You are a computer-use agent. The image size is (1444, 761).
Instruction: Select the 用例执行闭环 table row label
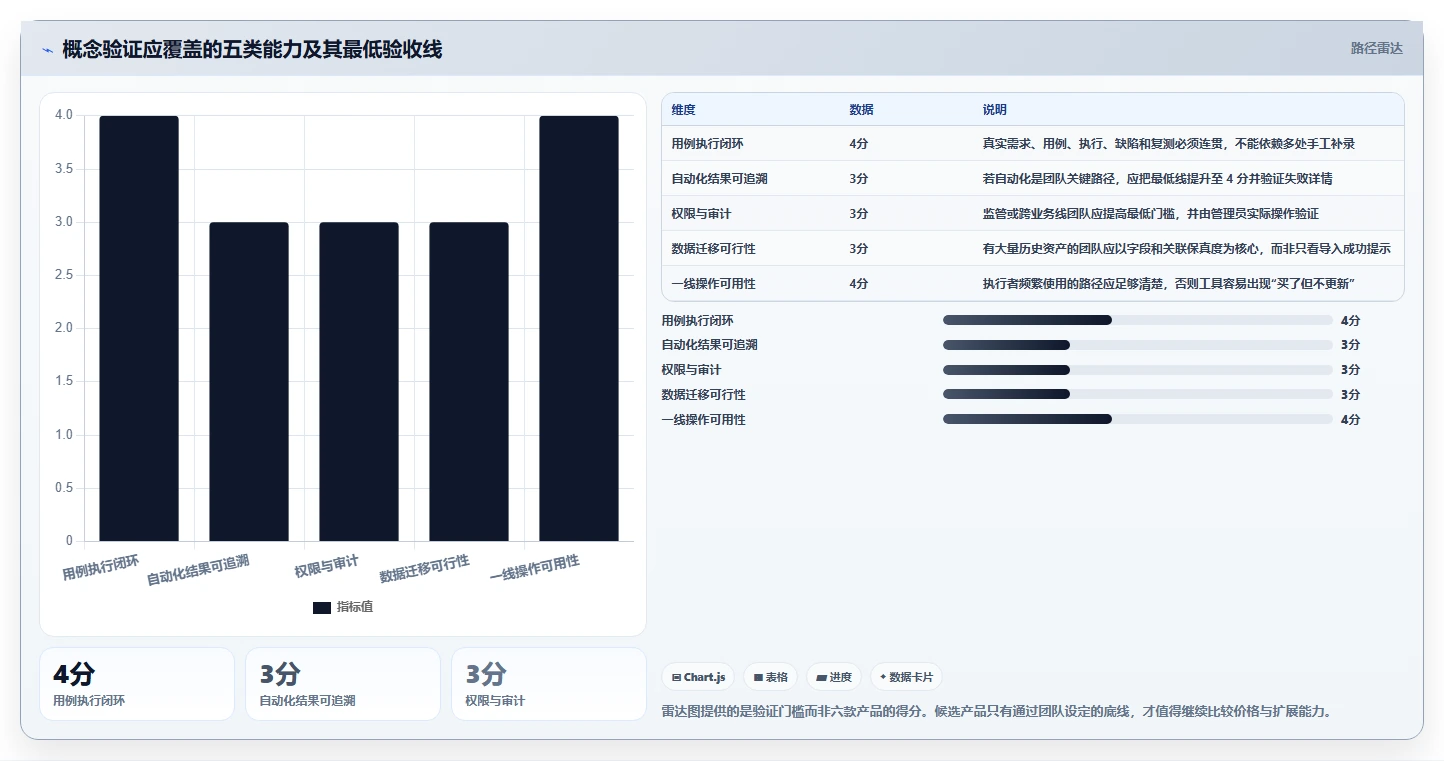(x=708, y=143)
